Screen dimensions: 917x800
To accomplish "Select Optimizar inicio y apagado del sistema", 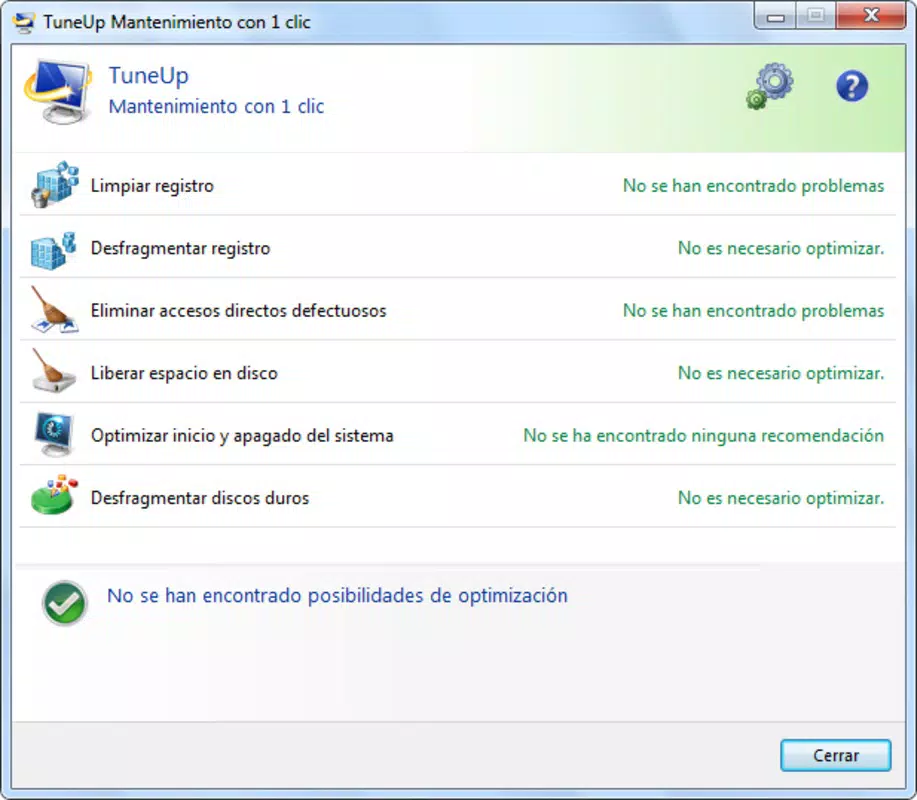I will tap(242, 436).
